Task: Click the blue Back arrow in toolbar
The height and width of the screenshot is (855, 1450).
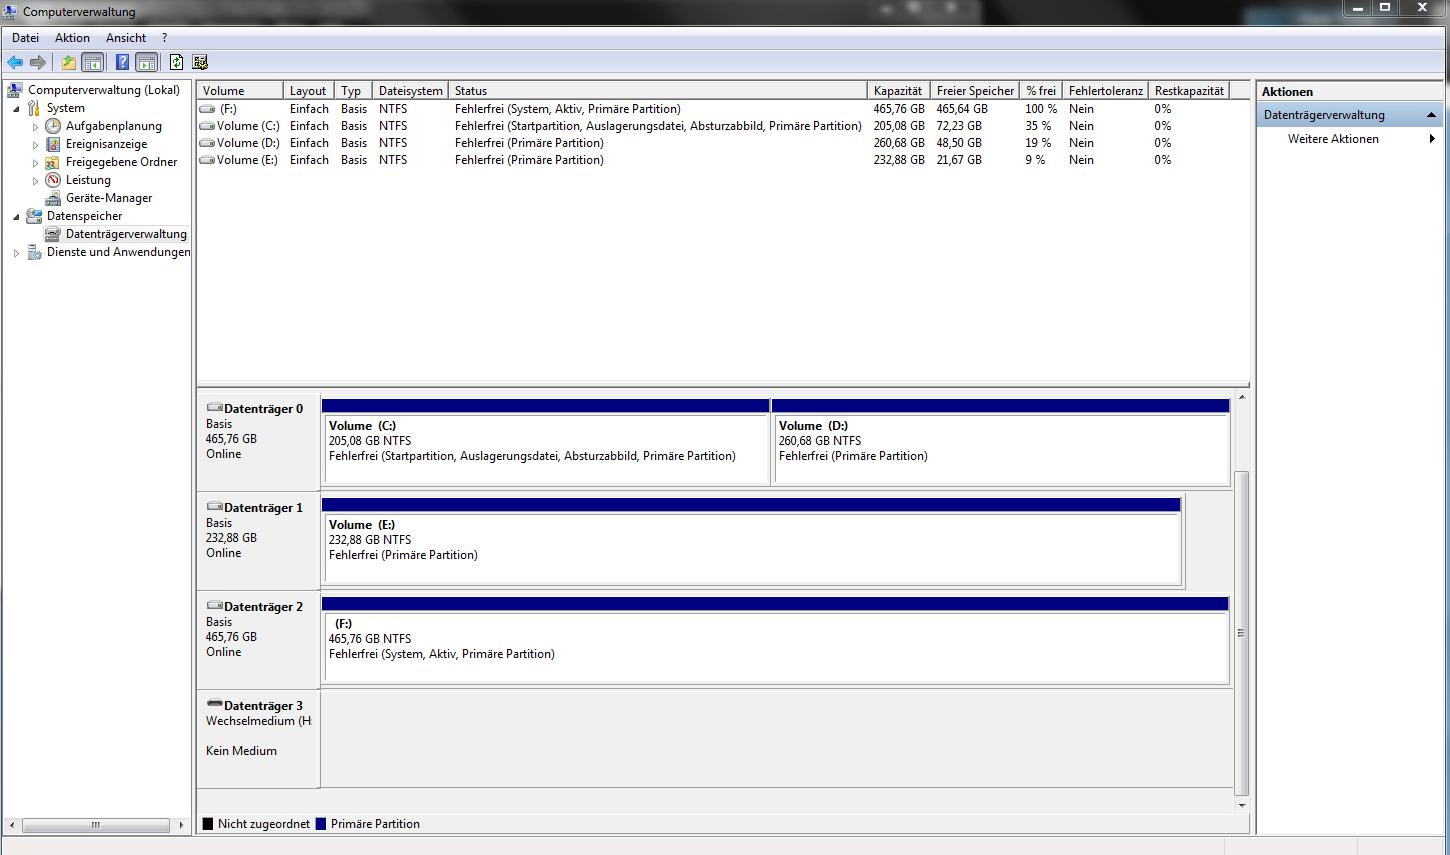Action: point(15,62)
